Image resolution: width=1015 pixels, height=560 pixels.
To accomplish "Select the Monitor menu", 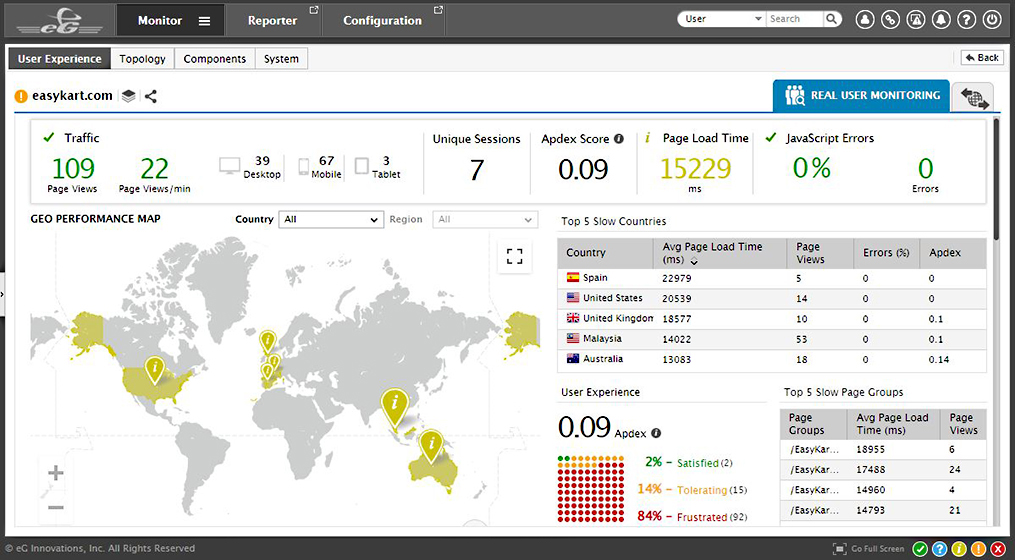I will [x=160, y=21].
